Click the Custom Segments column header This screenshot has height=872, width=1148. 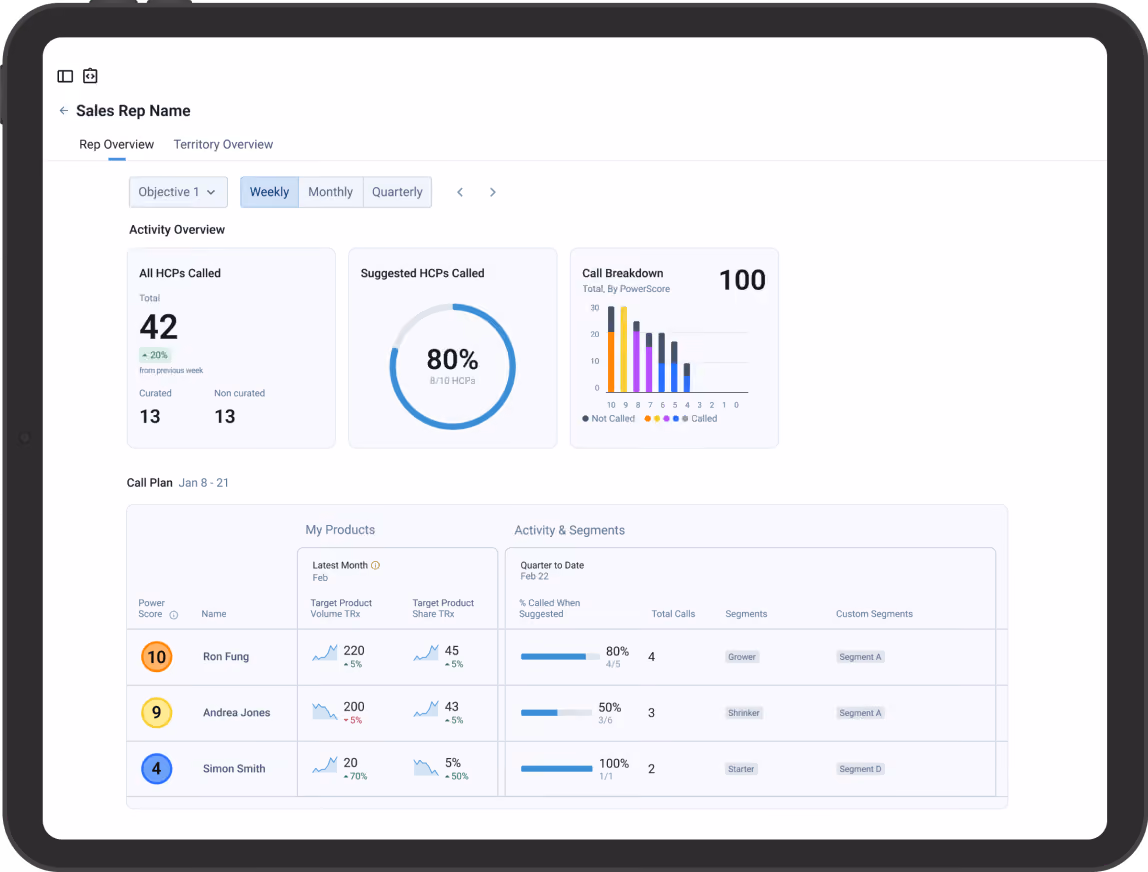point(874,614)
